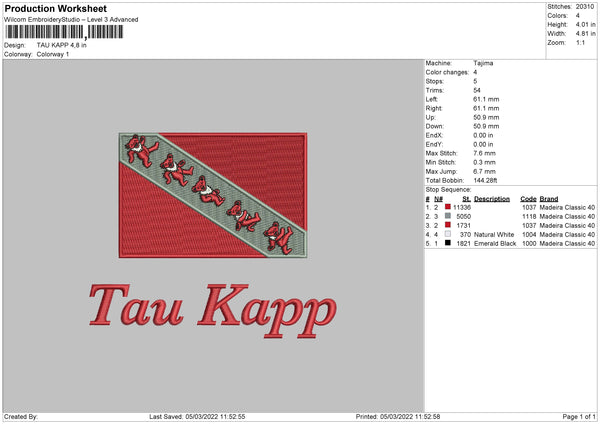The image size is (600, 424).
Task: Click the 'Brand' column header
Action: (x=549, y=199)
